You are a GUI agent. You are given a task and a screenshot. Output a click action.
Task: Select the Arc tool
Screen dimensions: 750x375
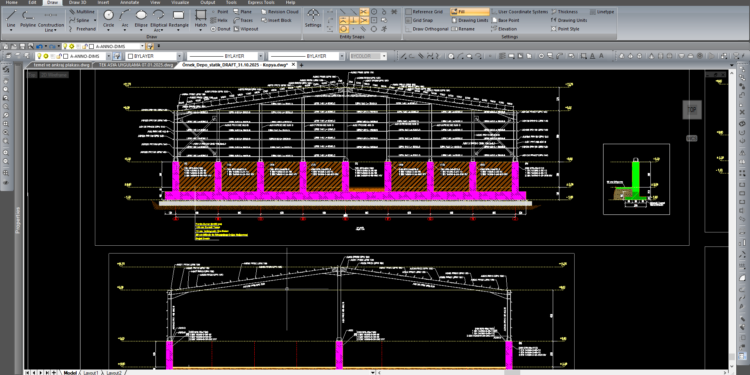125,18
